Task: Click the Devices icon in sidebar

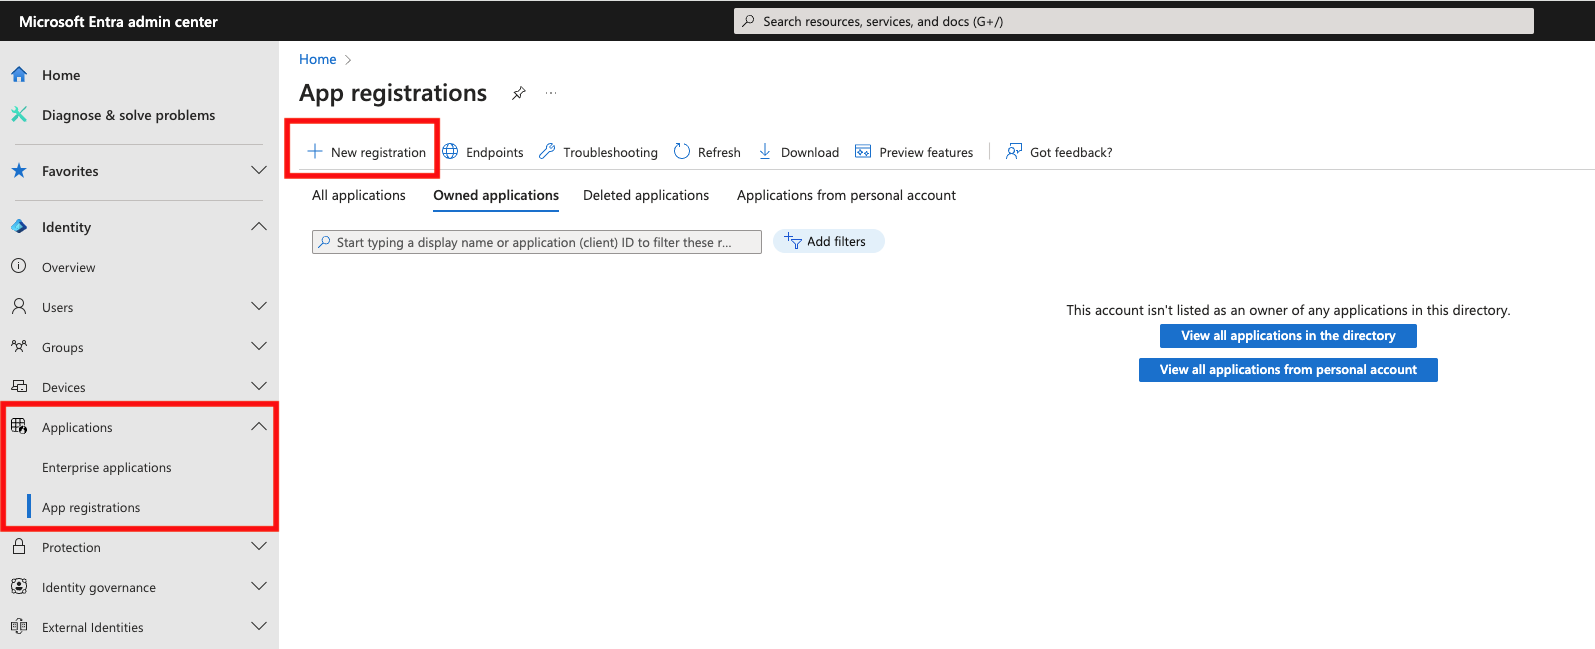Action: [x=19, y=386]
